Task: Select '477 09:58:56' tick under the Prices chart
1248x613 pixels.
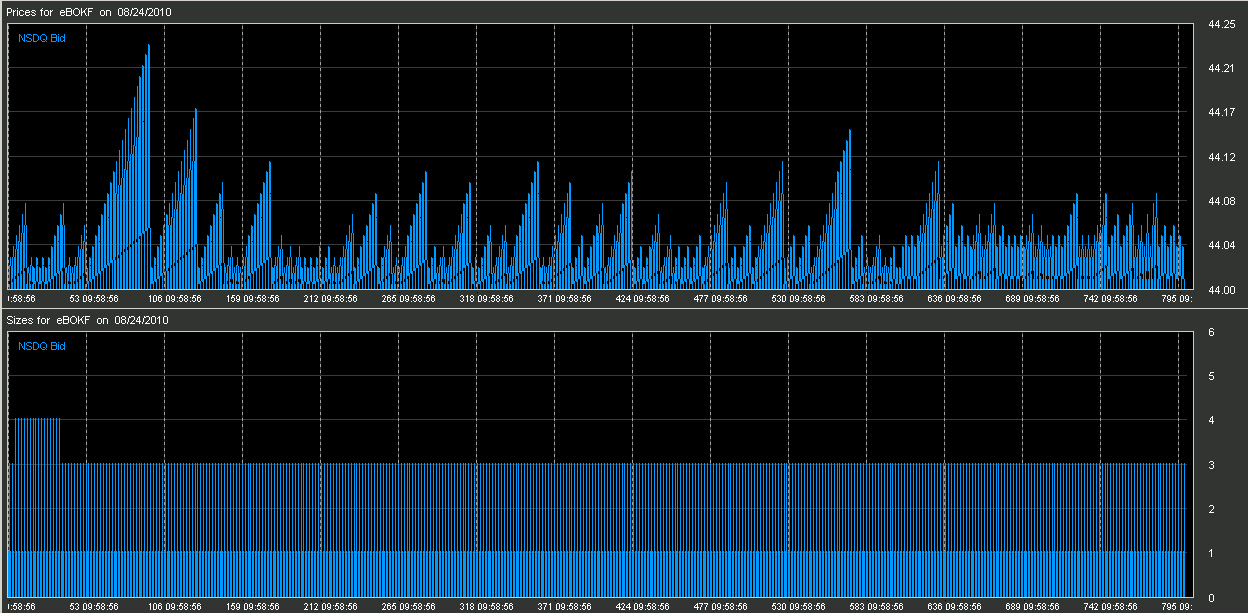Action: point(722,298)
